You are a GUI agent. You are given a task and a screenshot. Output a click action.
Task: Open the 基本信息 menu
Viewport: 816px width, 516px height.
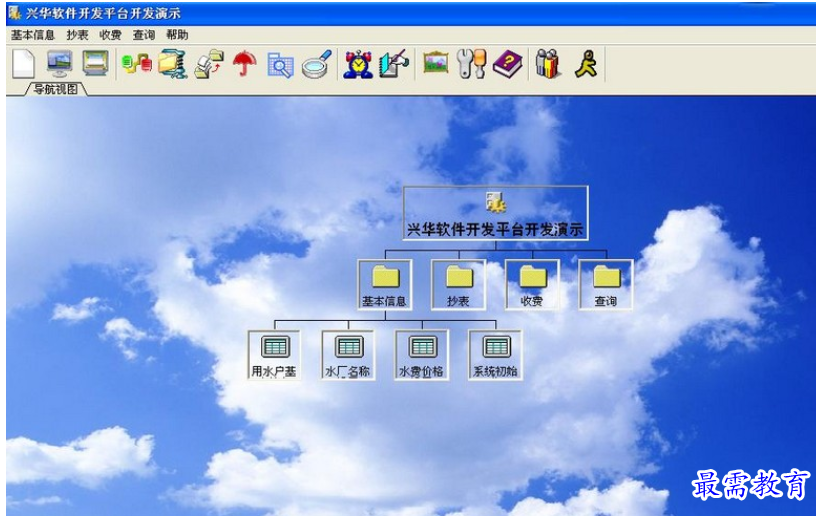(x=33, y=35)
